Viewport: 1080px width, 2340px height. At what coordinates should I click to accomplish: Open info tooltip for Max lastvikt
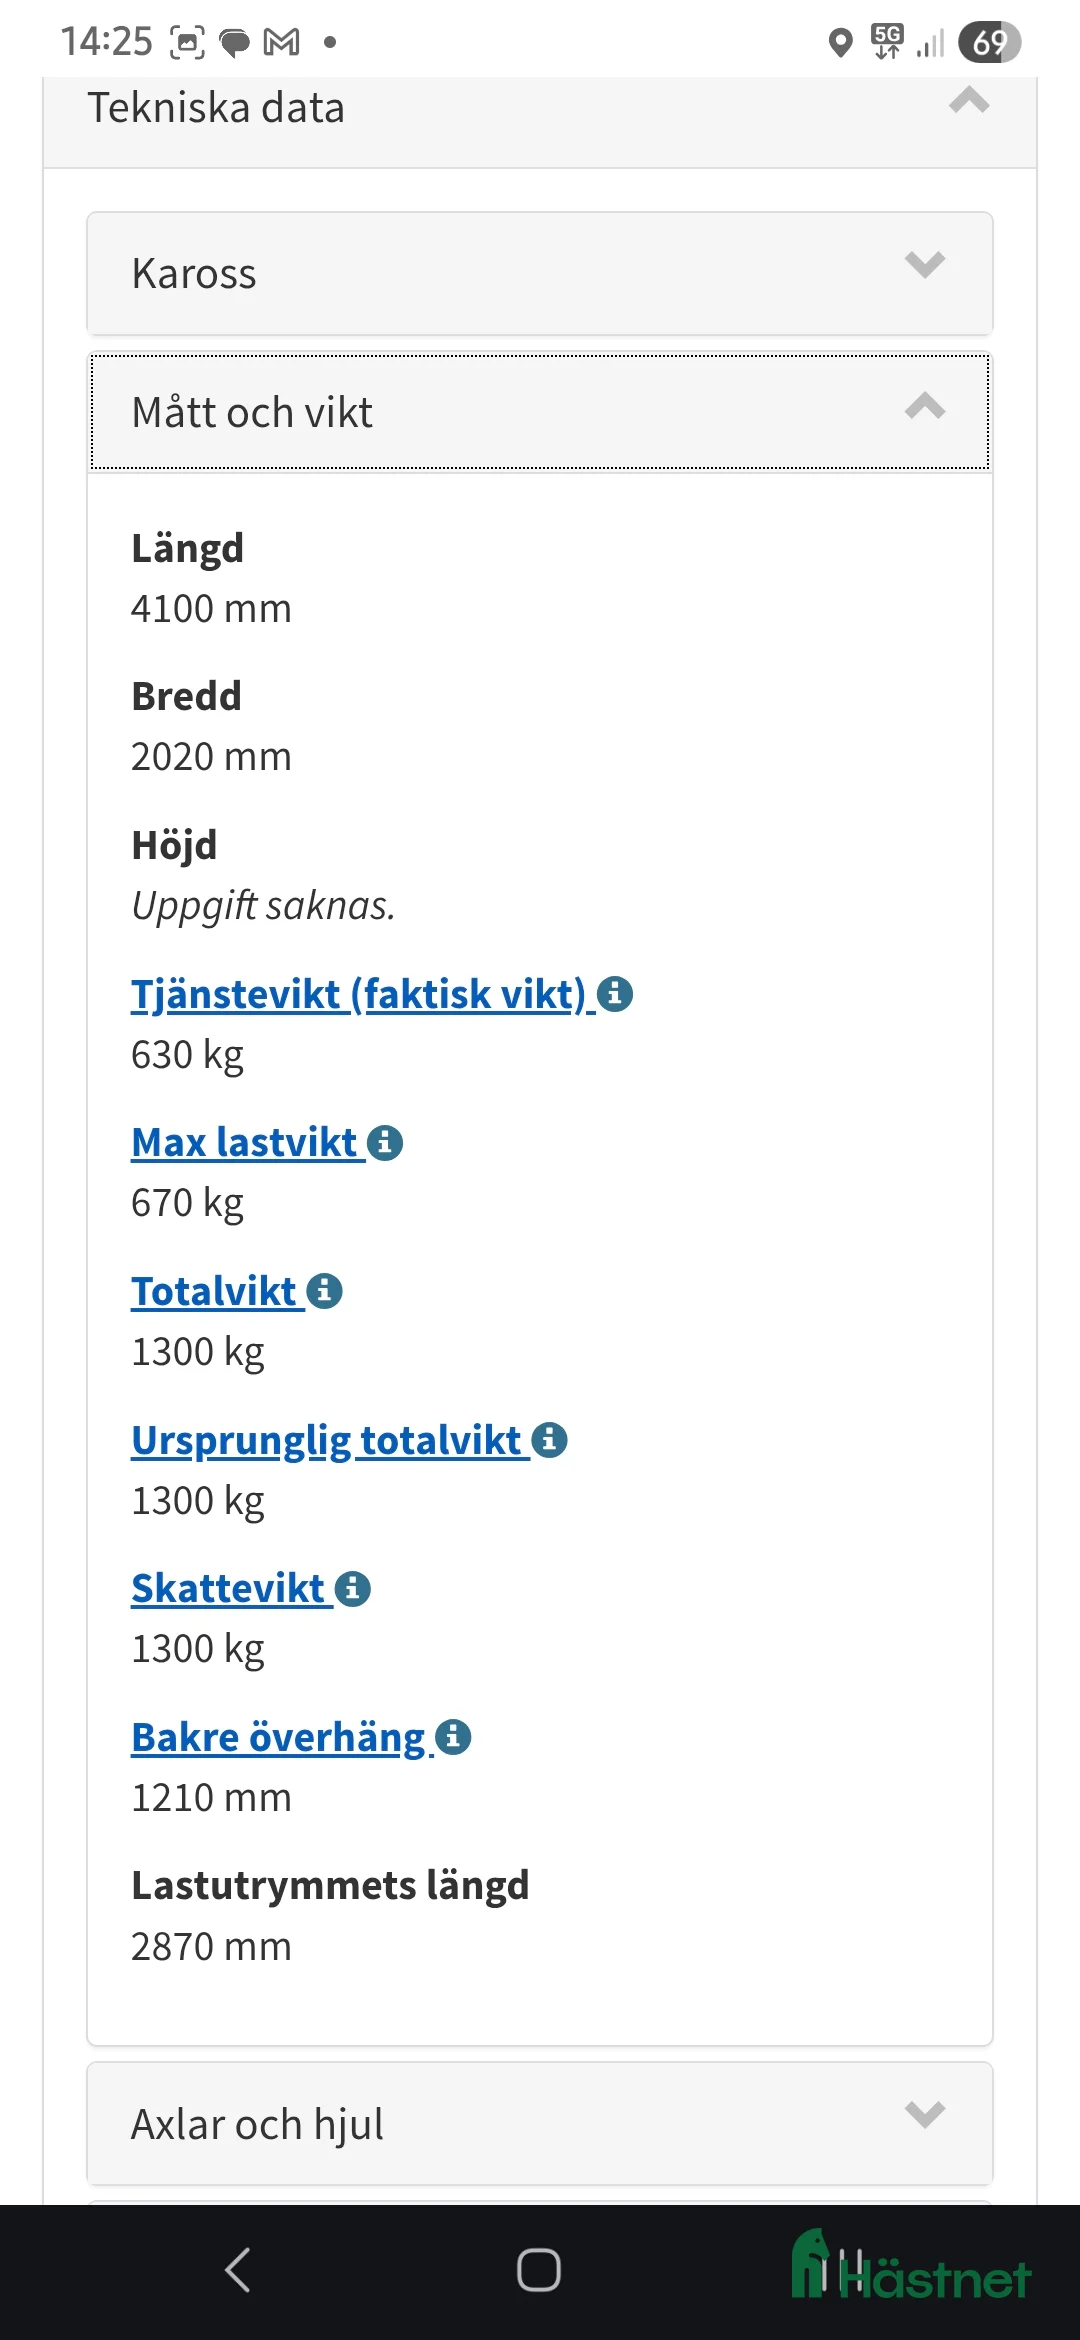pos(385,1141)
